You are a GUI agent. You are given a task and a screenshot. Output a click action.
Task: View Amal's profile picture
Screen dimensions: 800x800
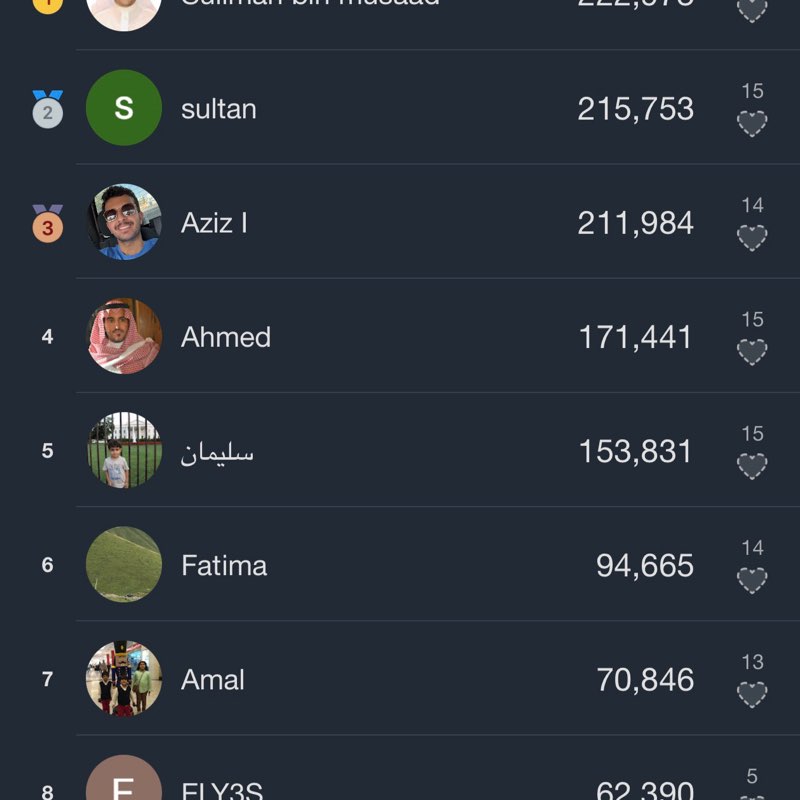pos(124,679)
